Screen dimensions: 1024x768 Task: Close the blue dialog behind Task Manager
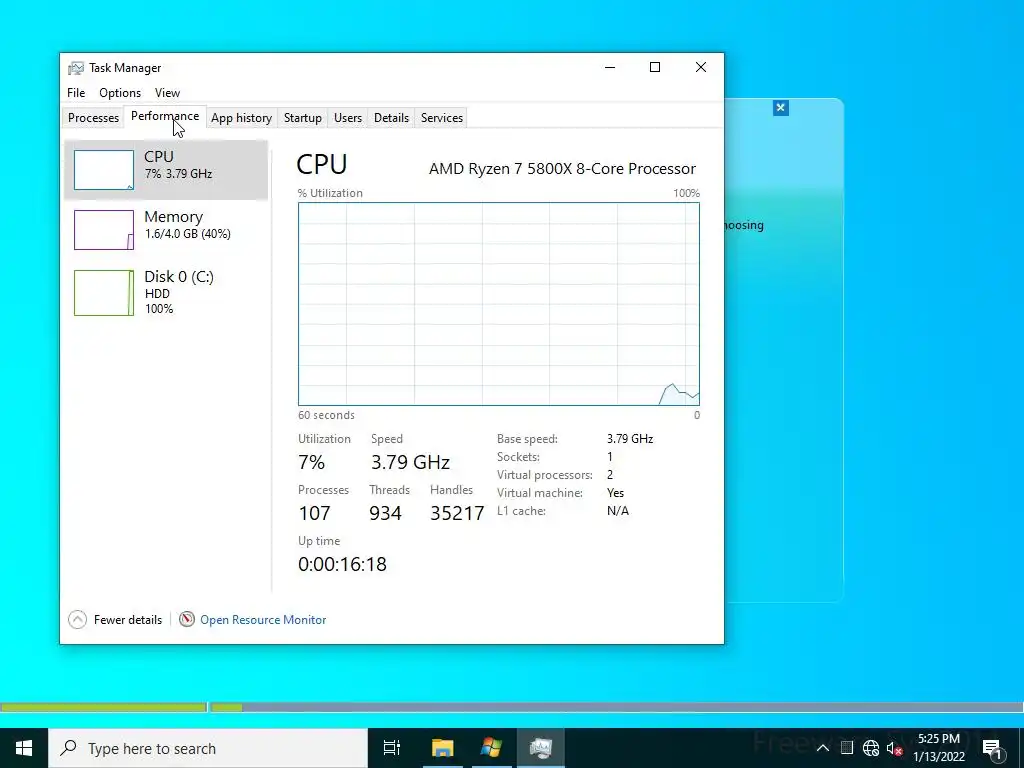point(780,108)
